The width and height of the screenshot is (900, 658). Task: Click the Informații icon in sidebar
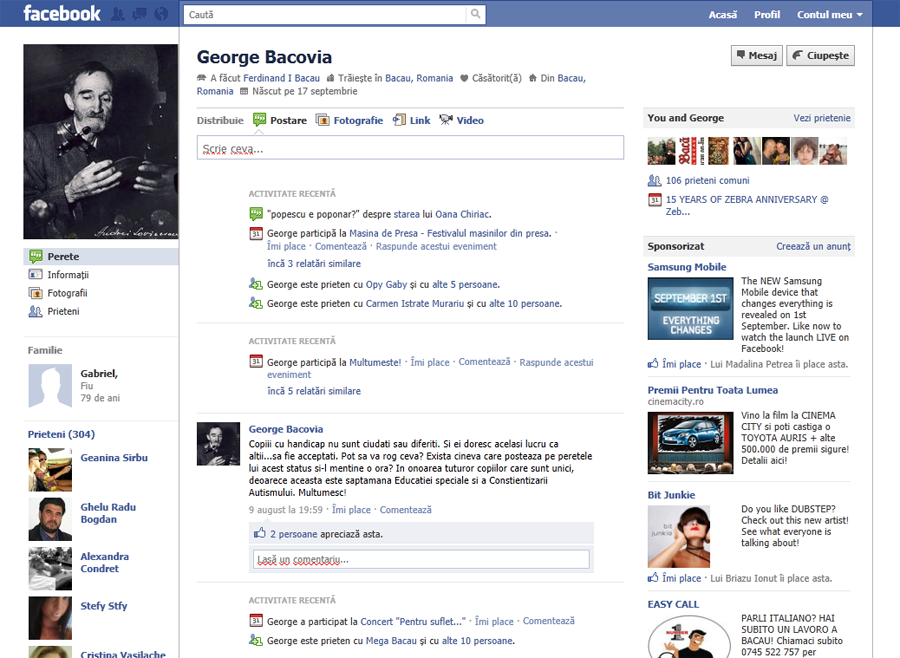coord(36,274)
